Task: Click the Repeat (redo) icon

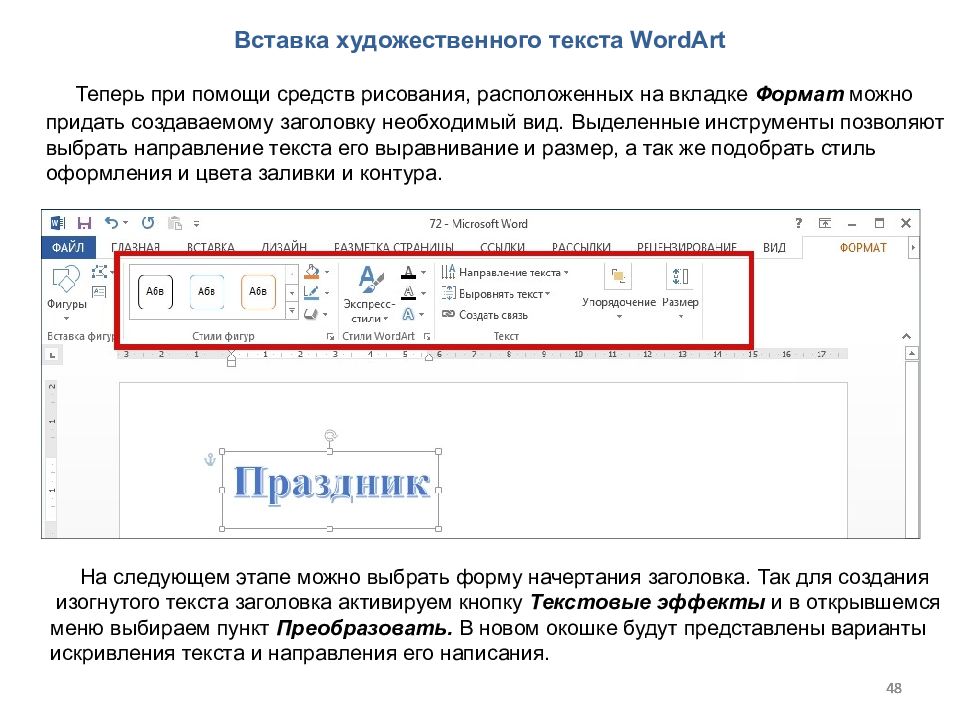Action: coord(148,223)
